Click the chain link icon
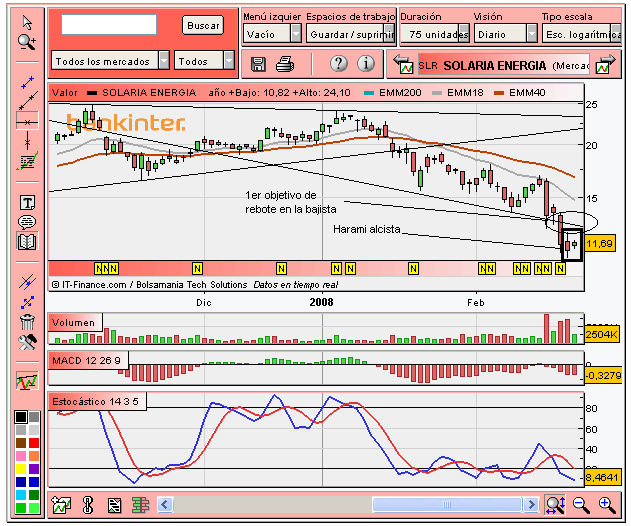Viewport: 631px width, 526px height. [88, 505]
